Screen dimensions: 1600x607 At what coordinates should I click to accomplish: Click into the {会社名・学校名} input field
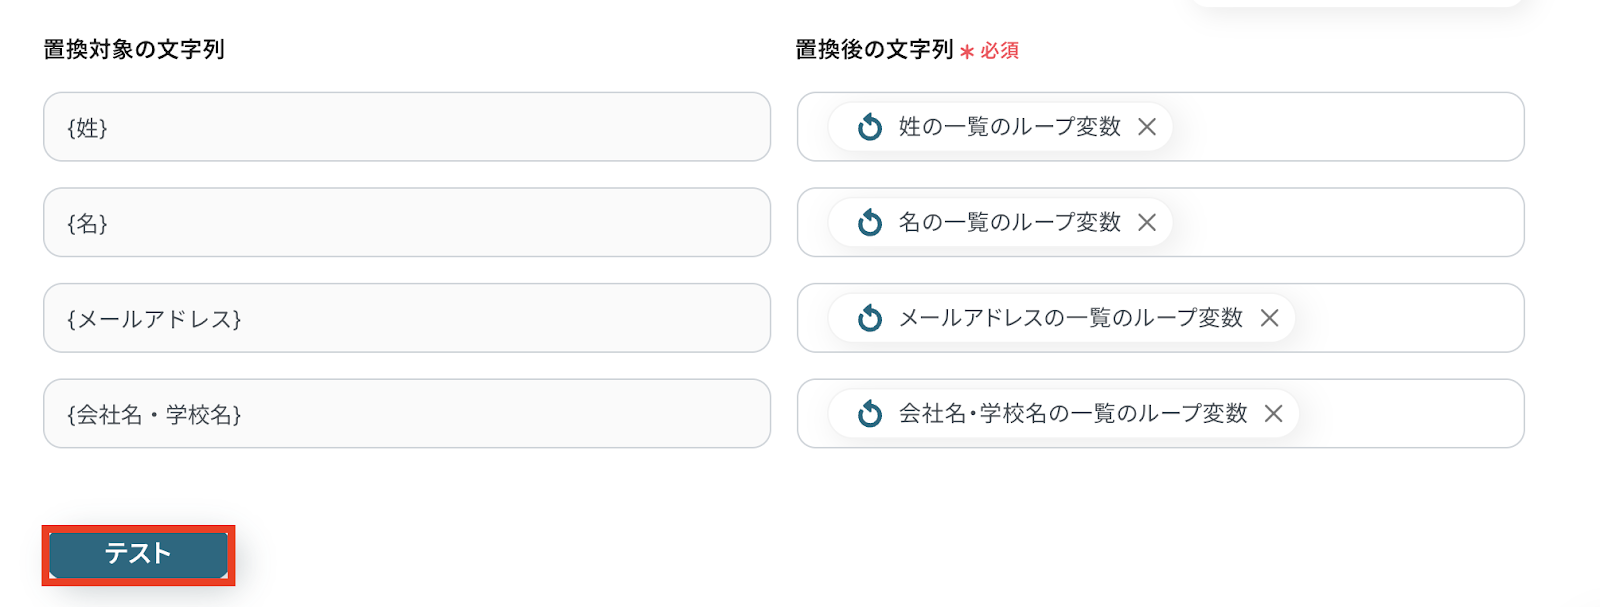point(406,414)
